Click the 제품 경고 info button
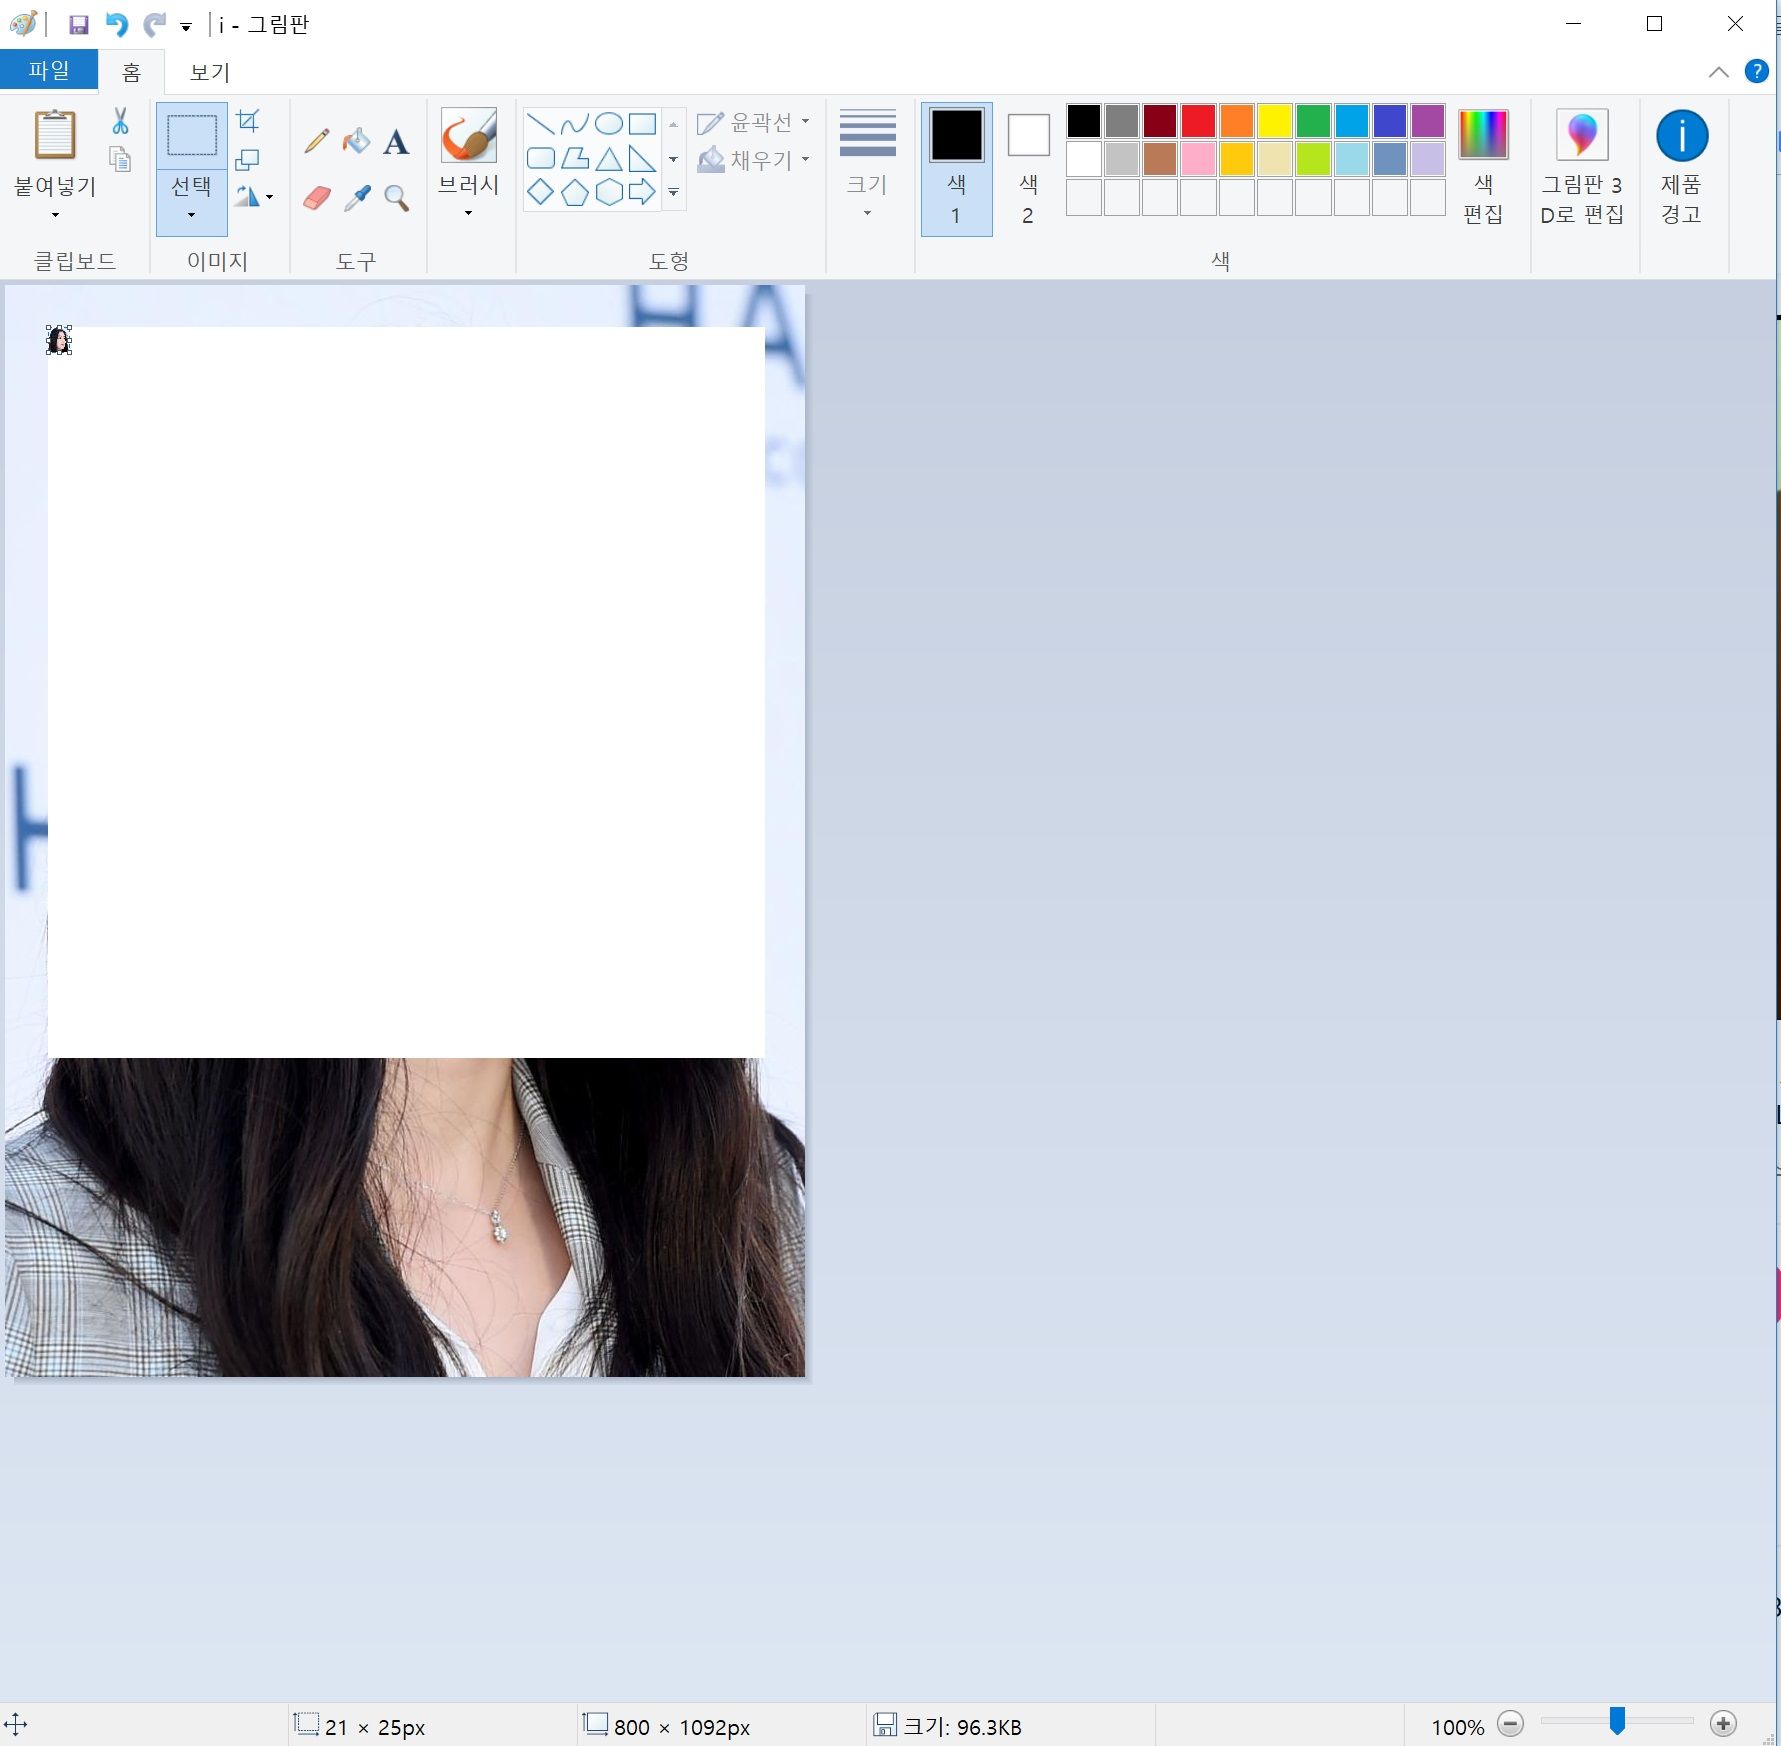This screenshot has height=1746, width=1781. click(1682, 167)
